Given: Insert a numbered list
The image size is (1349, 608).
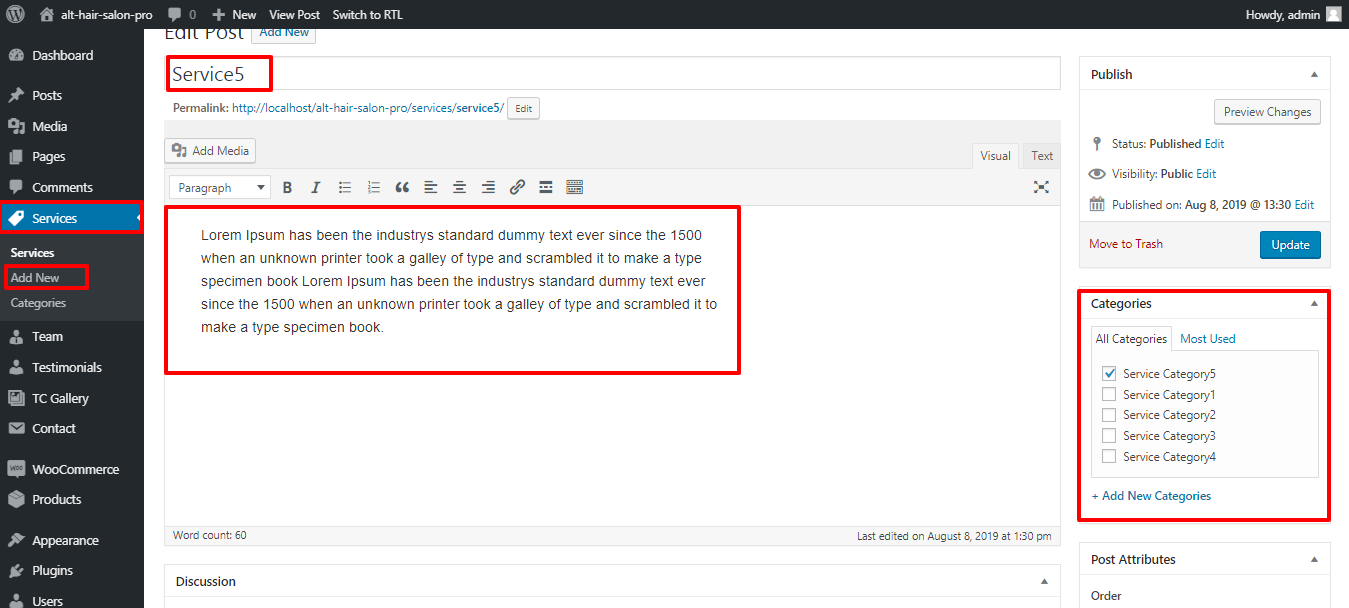Looking at the screenshot, I should pyautogui.click(x=374, y=187).
